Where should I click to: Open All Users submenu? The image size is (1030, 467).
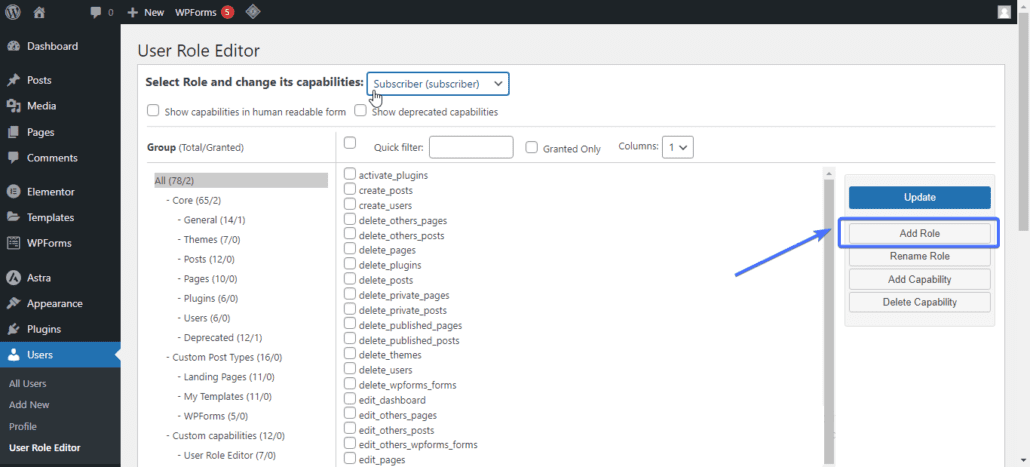click(x=28, y=384)
